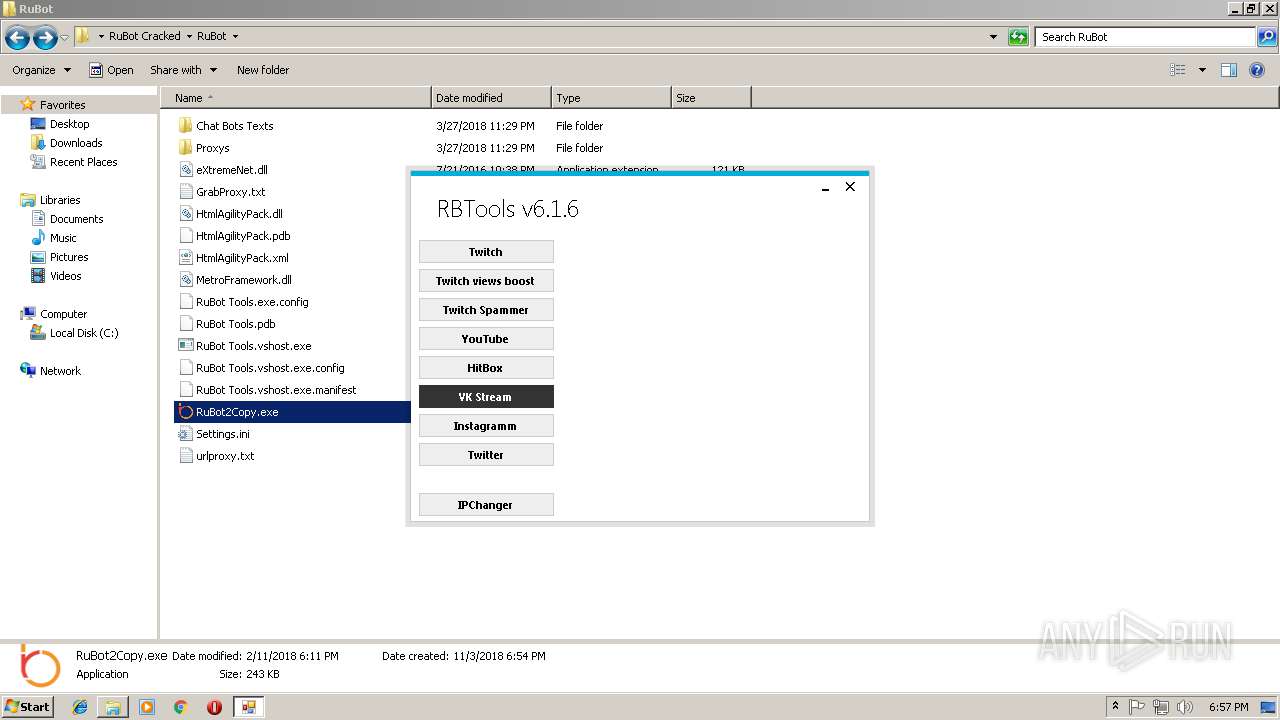Change the view layout icon
The height and width of the screenshot is (720, 1280).
[1178, 70]
